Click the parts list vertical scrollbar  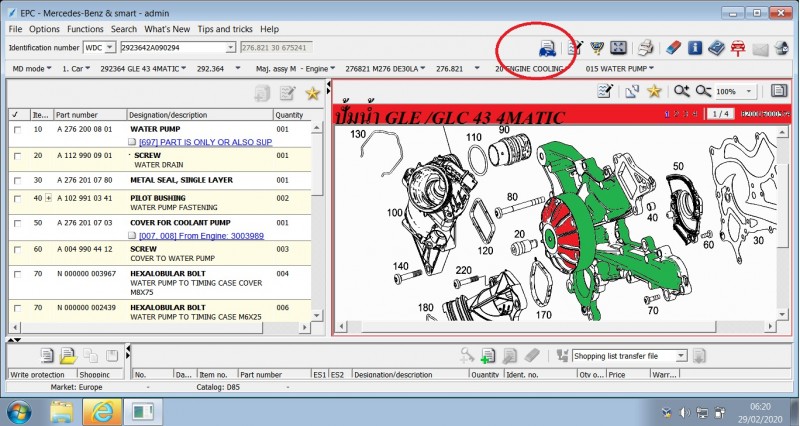point(317,221)
